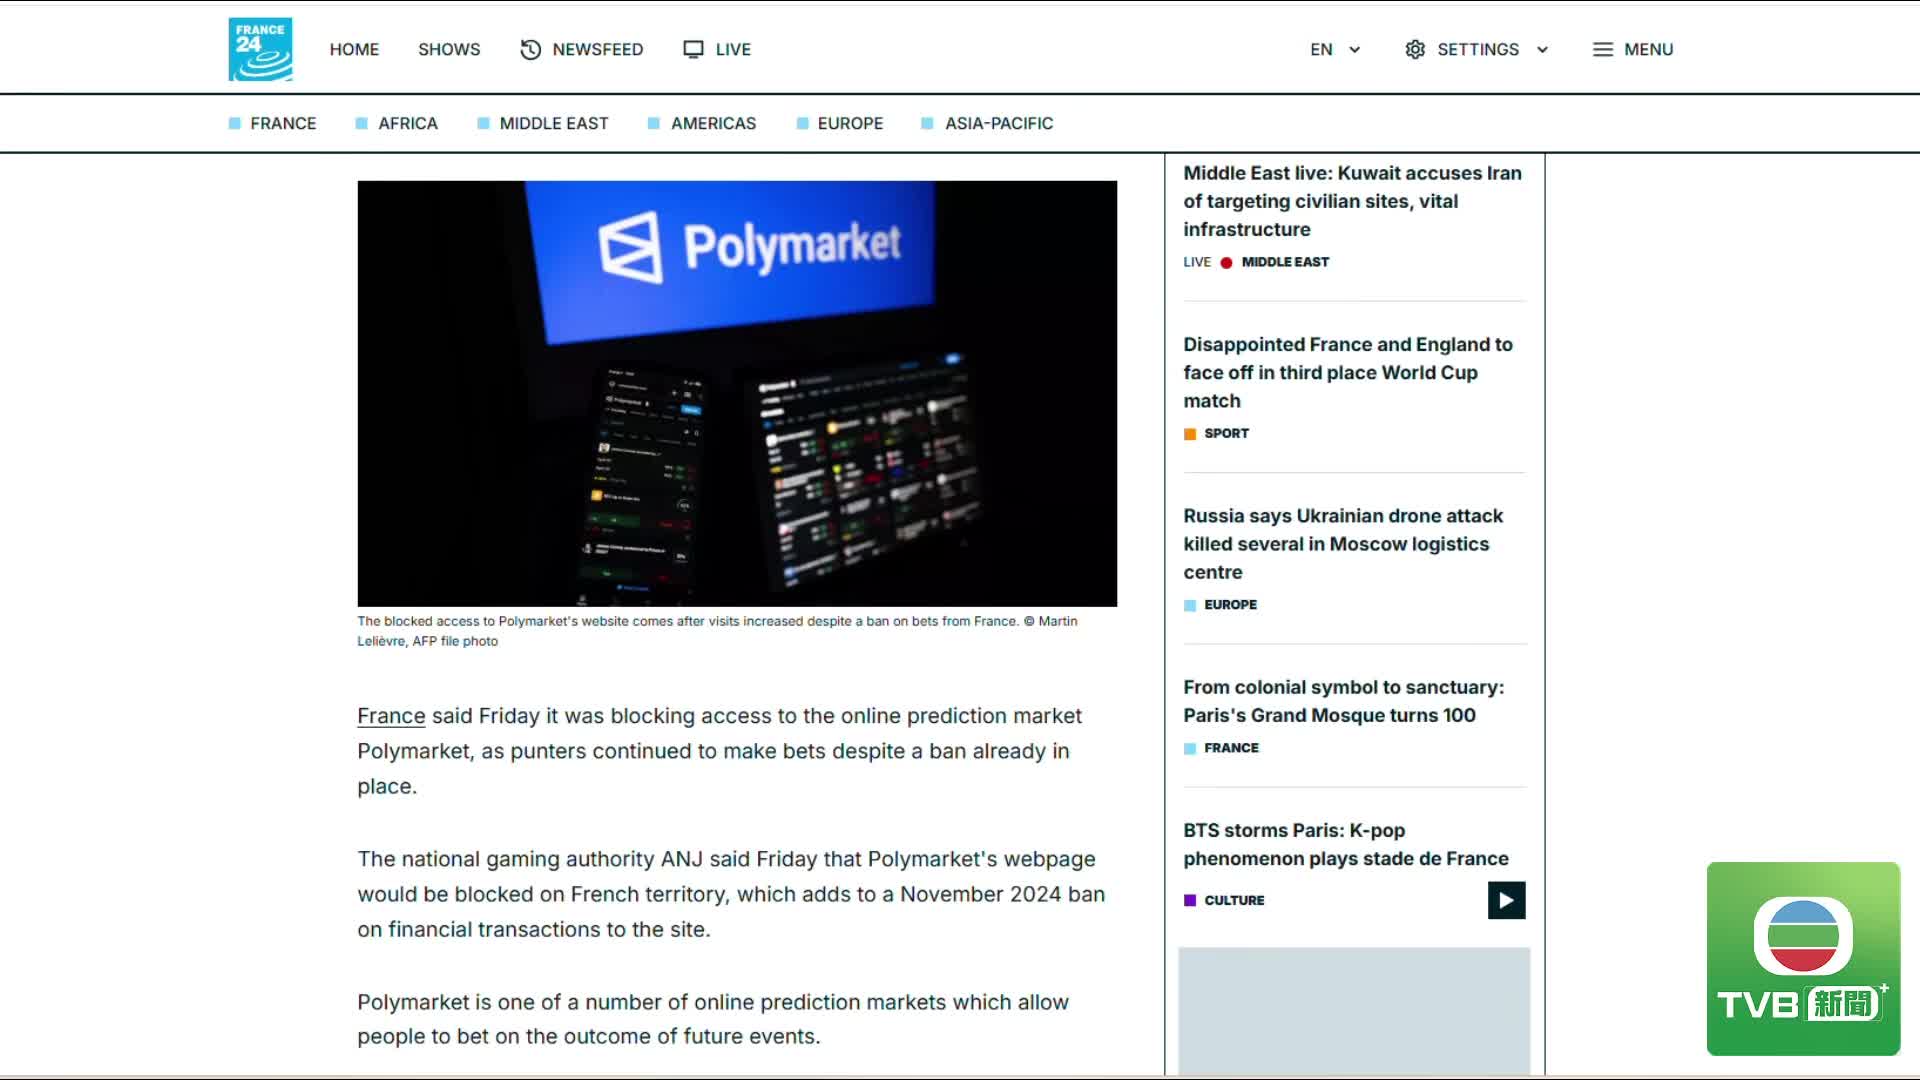Click the paragraph mentioning gaming authority ANJ
Image resolution: width=1920 pixels, height=1080 pixels.
tap(731, 894)
